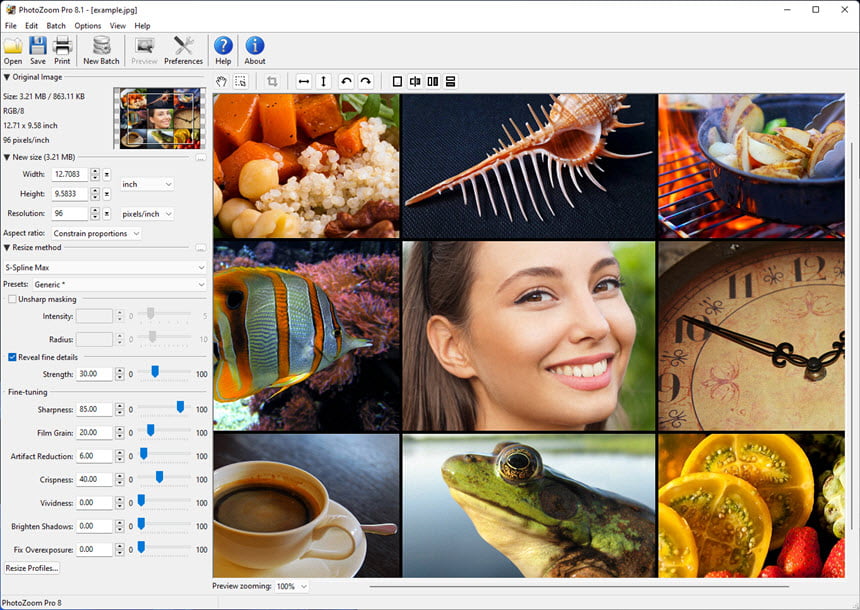Switch to split mirrored preview view
This screenshot has width=860, height=610.
[415, 82]
